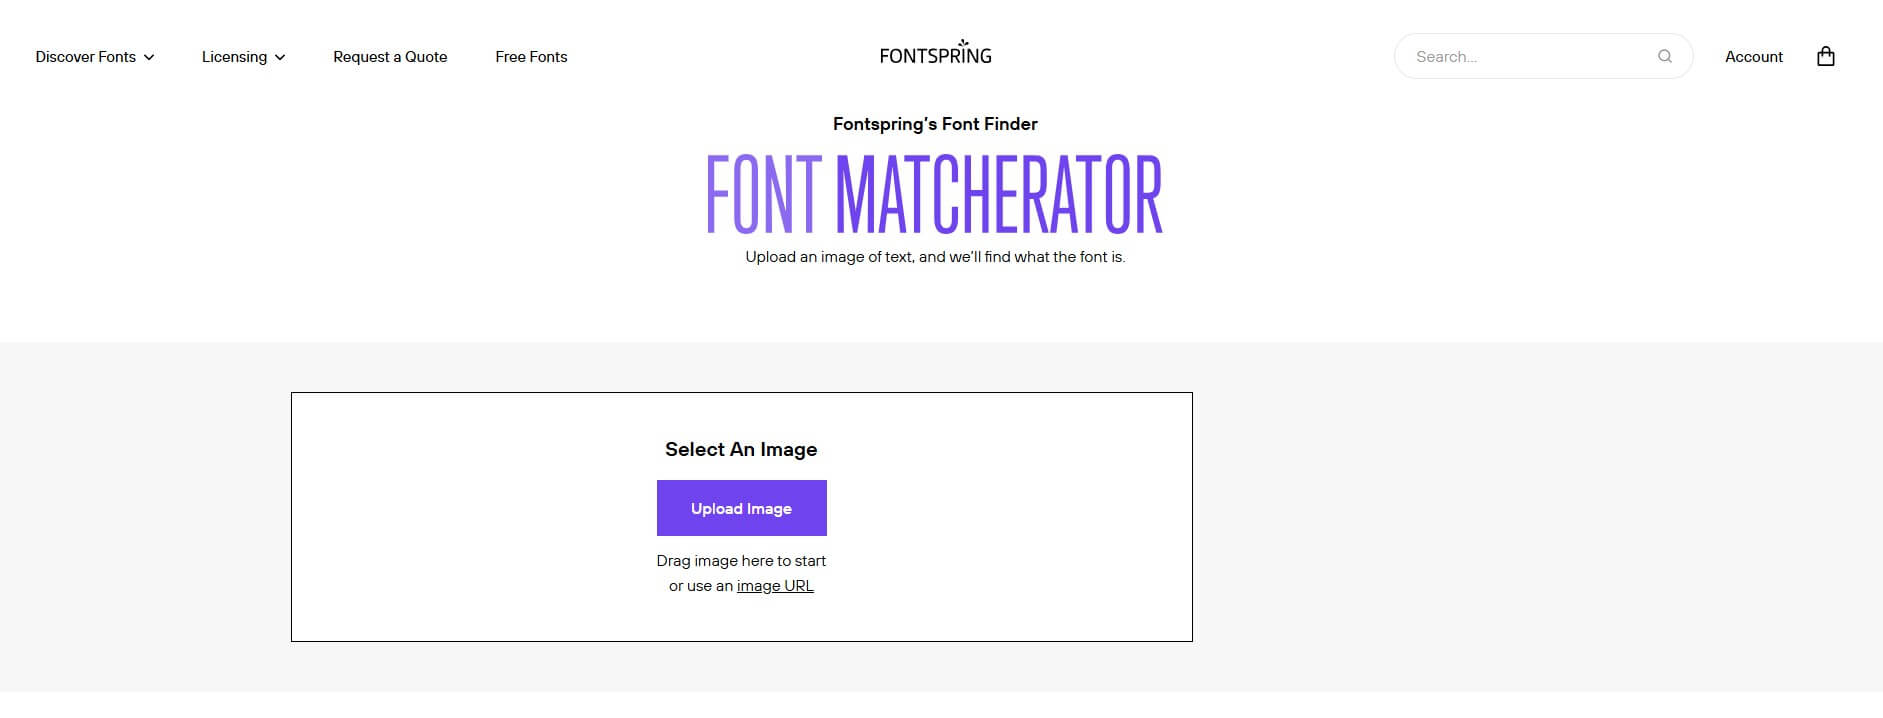Click the search magnifier icon
This screenshot has height=718, width=1883.
point(1665,56)
